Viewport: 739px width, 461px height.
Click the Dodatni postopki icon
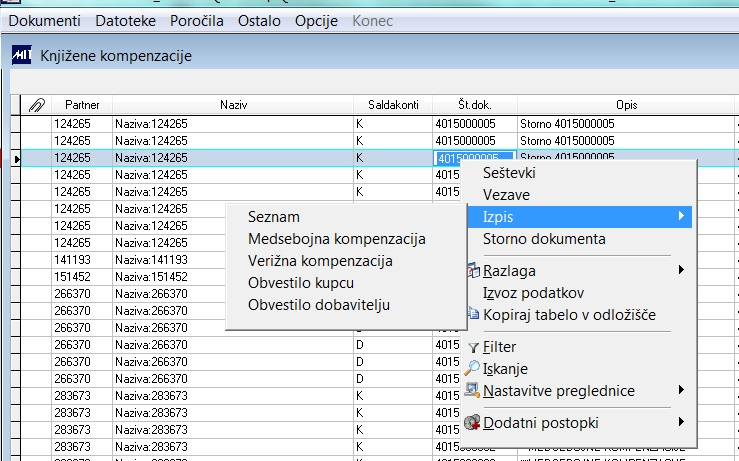472,422
